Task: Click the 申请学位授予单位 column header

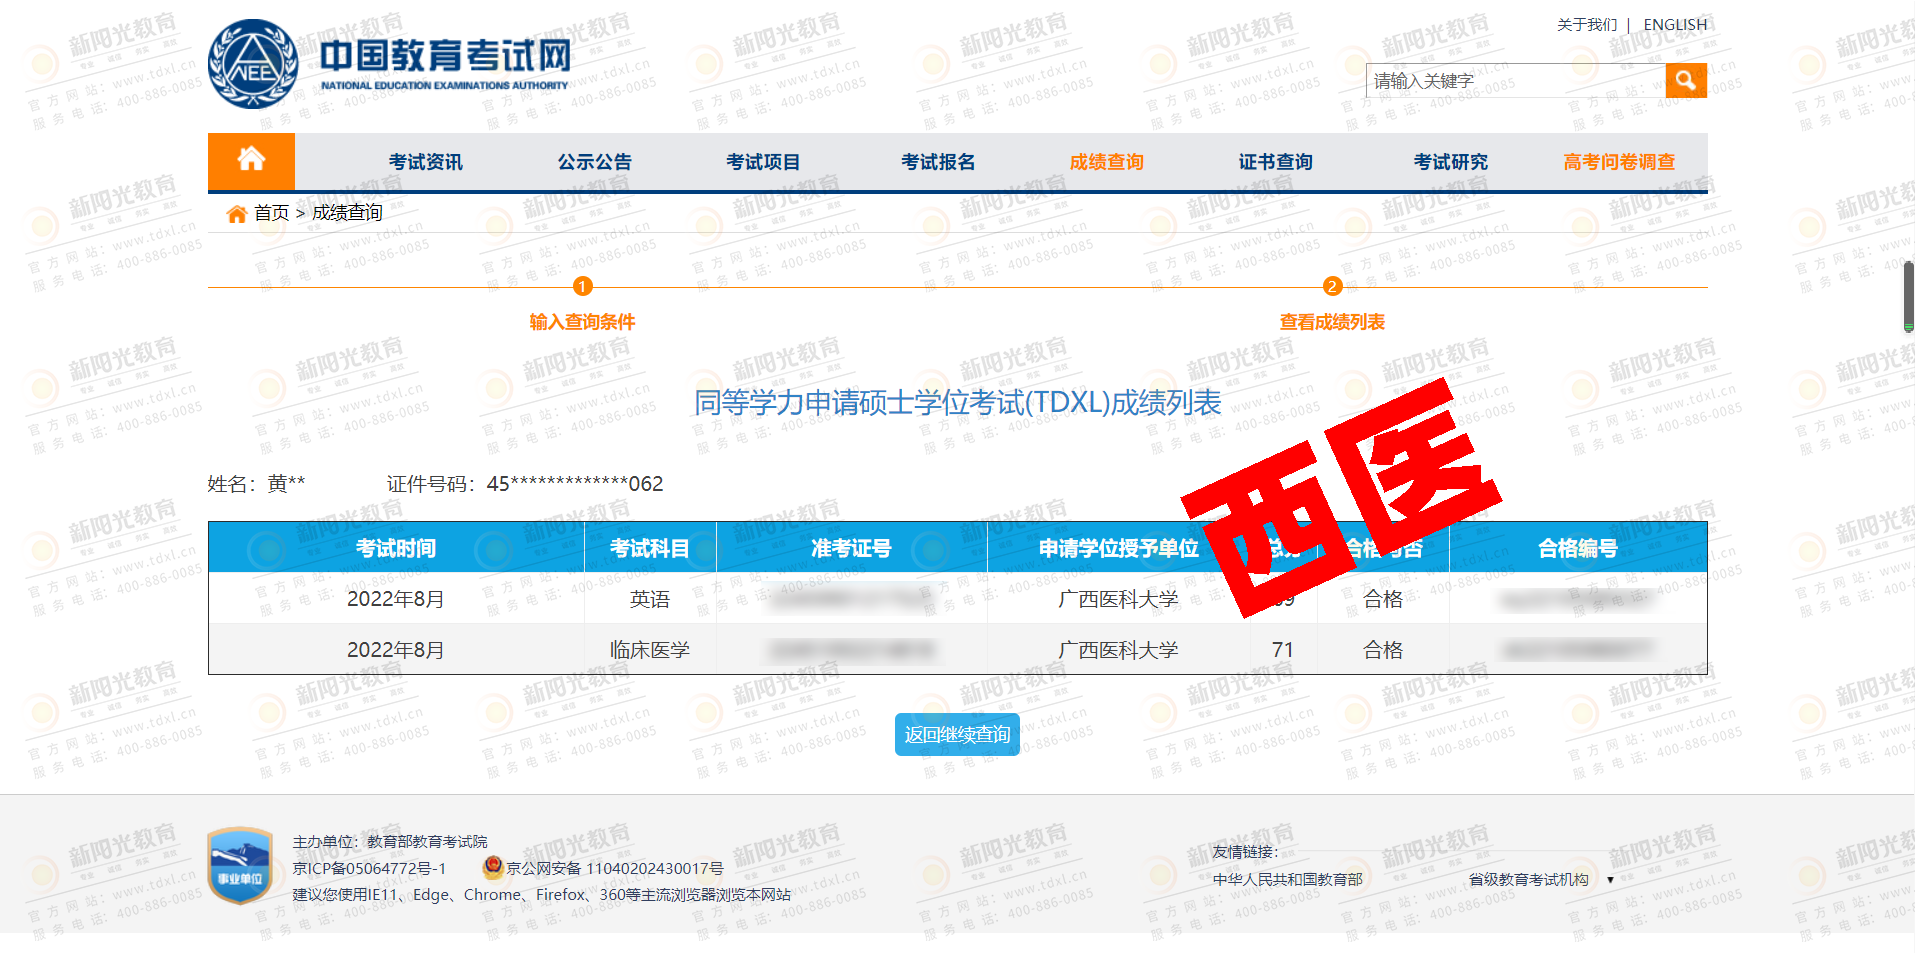Action: click(x=1118, y=548)
